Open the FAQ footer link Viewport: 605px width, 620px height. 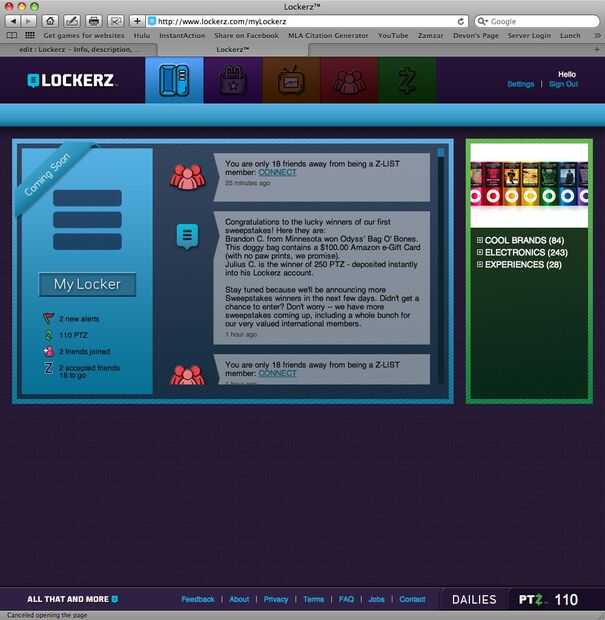click(346, 599)
